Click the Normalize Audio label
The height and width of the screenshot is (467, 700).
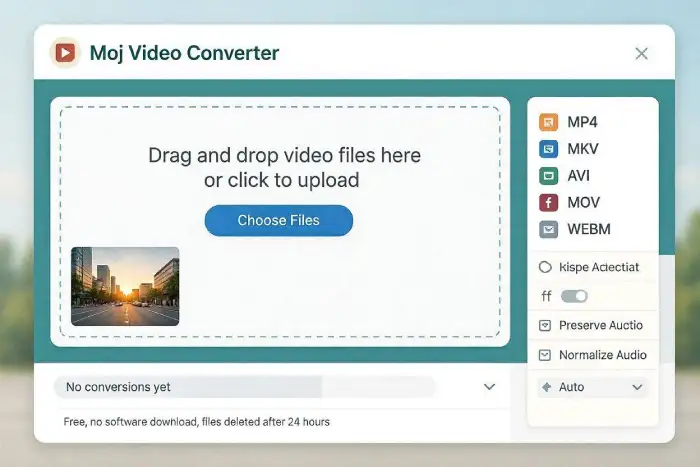[603, 355]
